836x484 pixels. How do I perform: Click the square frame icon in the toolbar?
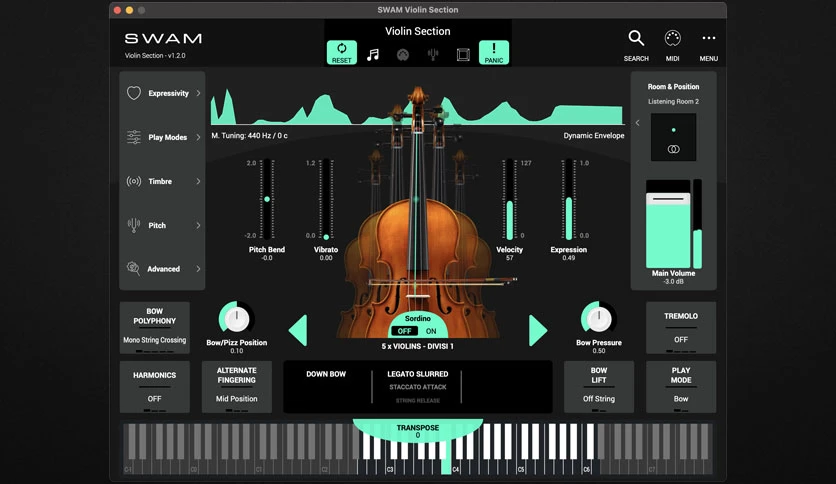(463, 54)
